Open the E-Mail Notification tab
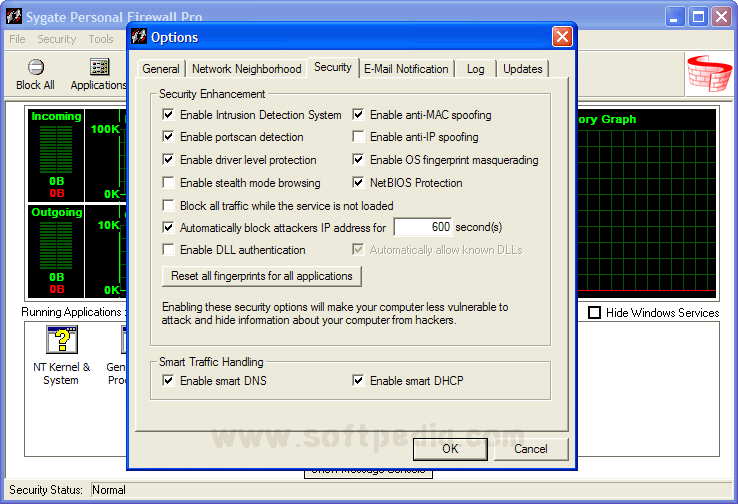 tap(406, 69)
